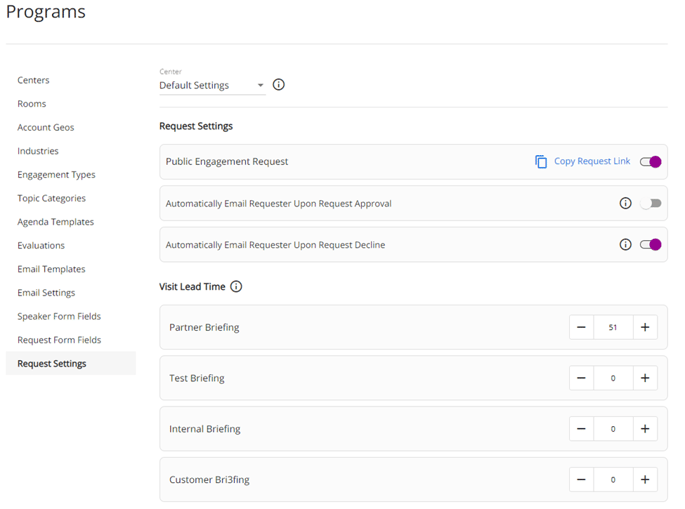The height and width of the screenshot is (509, 685).
Task: Select Agenda Templates from side menu
Action: click(x=55, y=222)
